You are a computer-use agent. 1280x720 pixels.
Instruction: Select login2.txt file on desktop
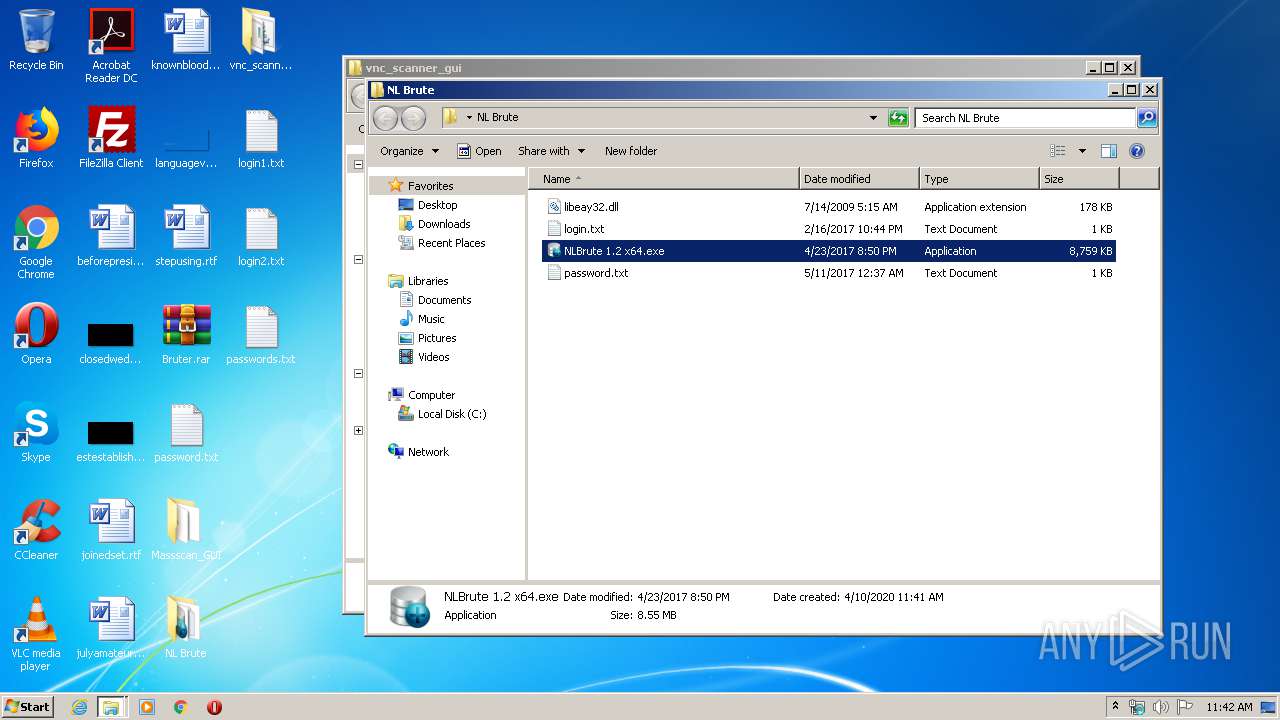pyautogui.click(x=261, y=236)
